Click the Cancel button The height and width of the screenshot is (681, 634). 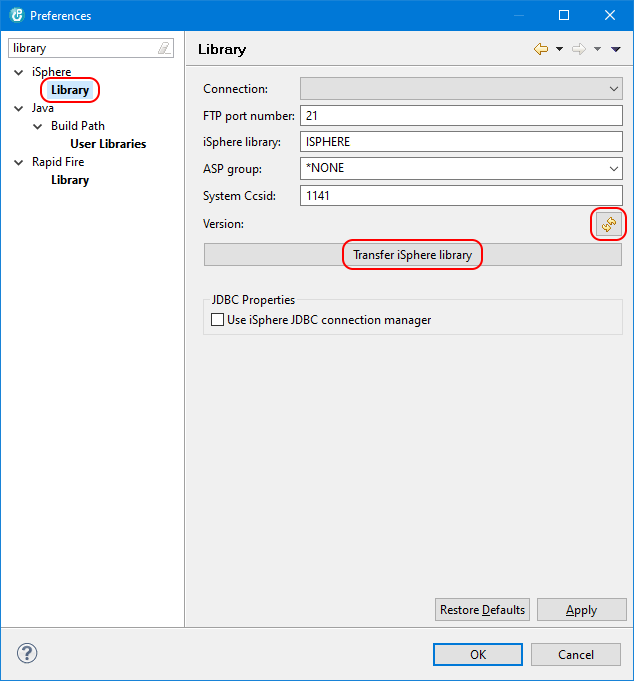[576, 655]
